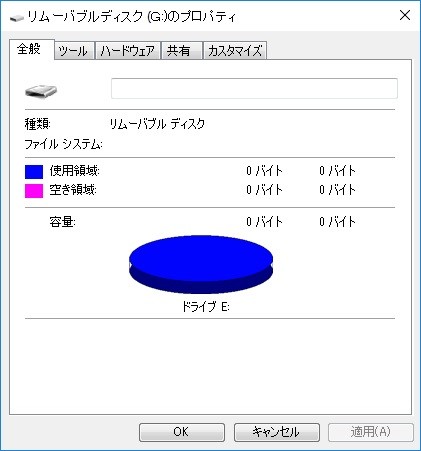Click the ドライブ E: label under chart
The width and height of the screenshot is (421, 451).
206,306
